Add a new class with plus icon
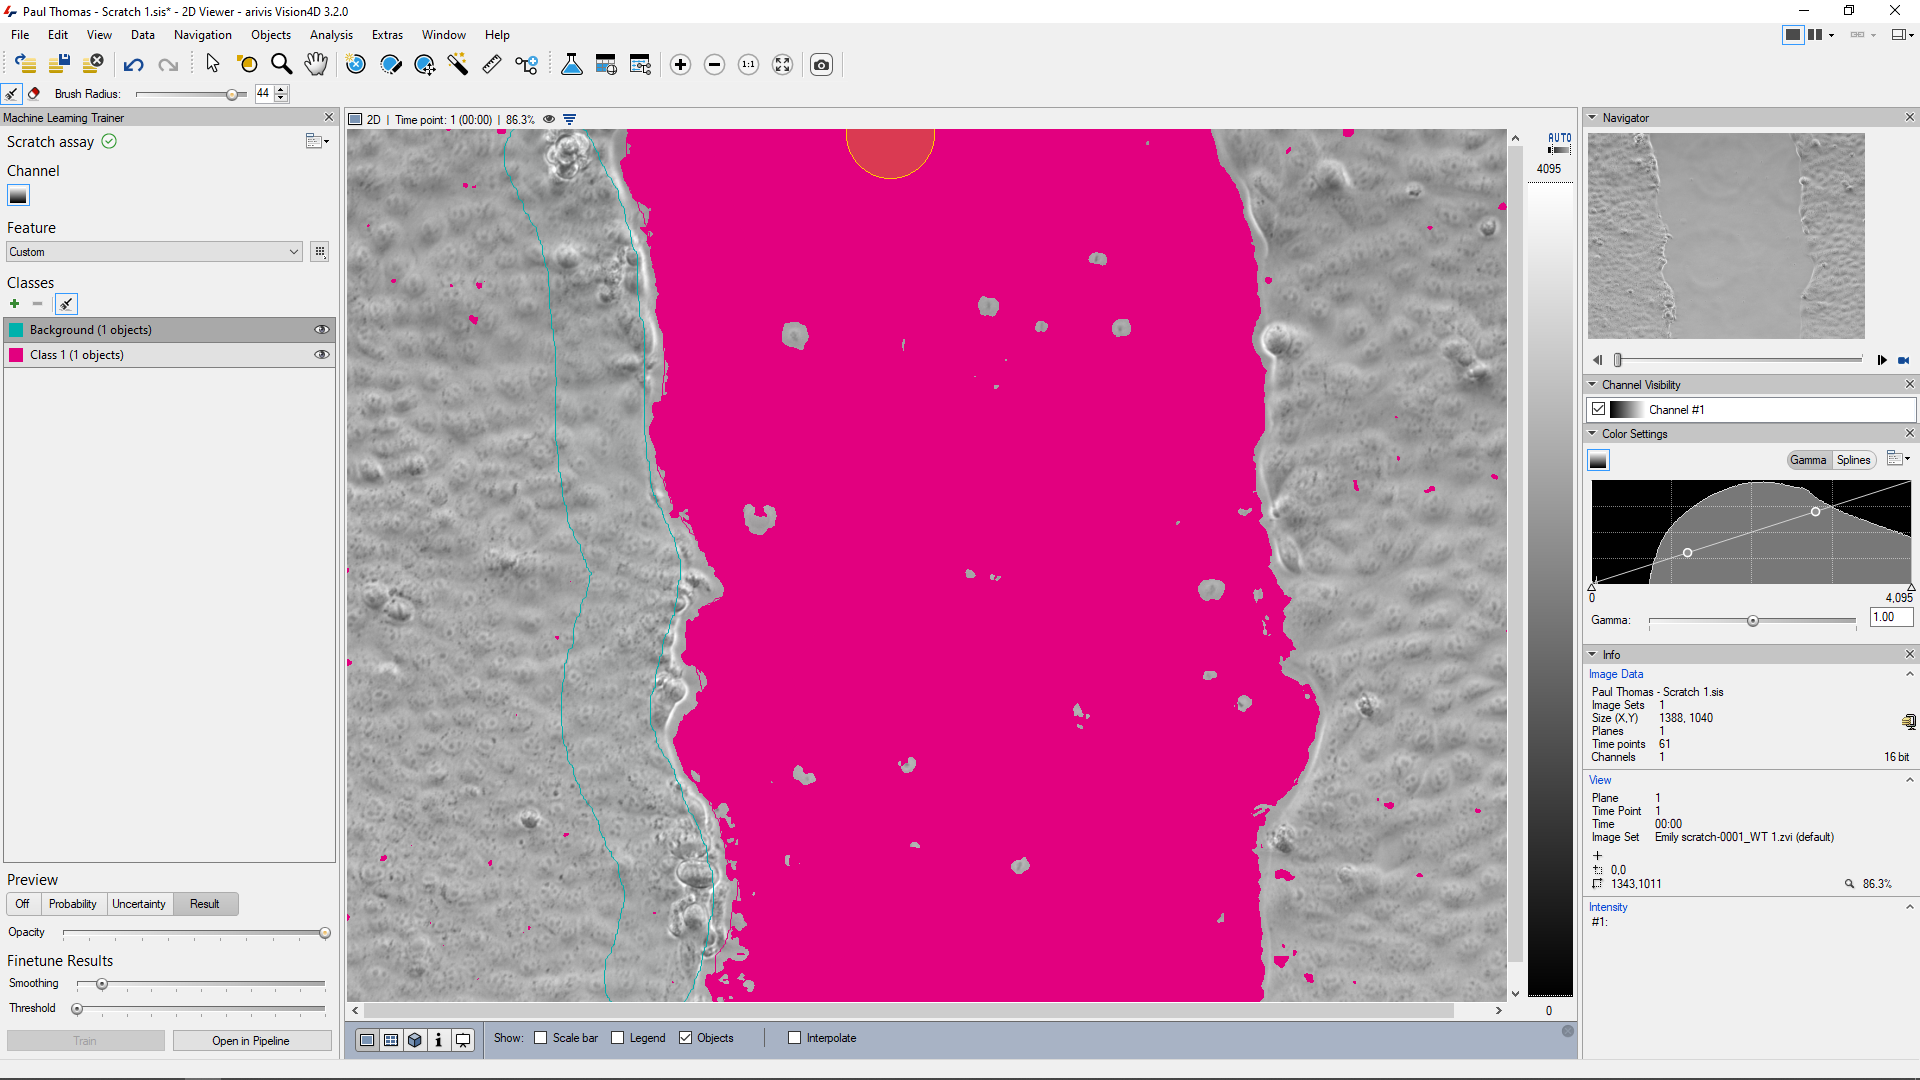The width and height of the screenshot is (1920, 1080). 14,304
